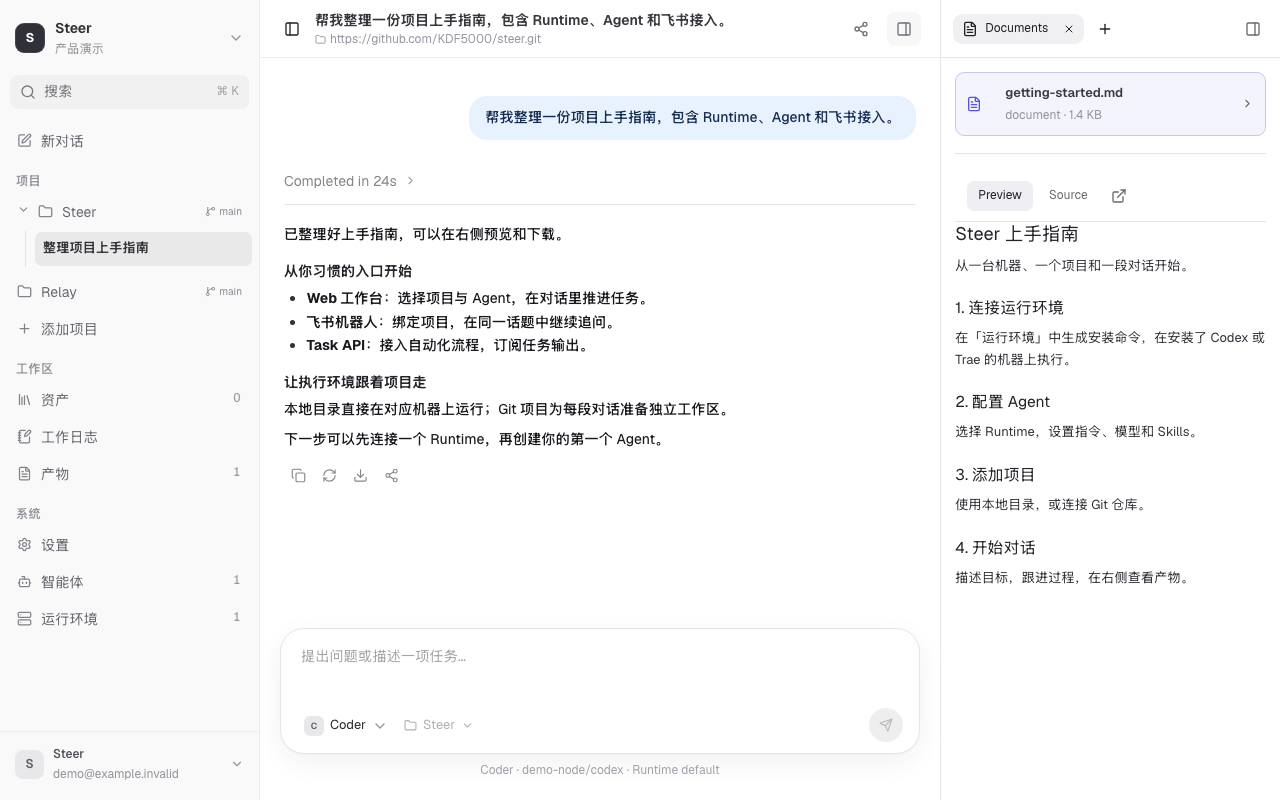Switch to the Source tab

[1068, 195]
